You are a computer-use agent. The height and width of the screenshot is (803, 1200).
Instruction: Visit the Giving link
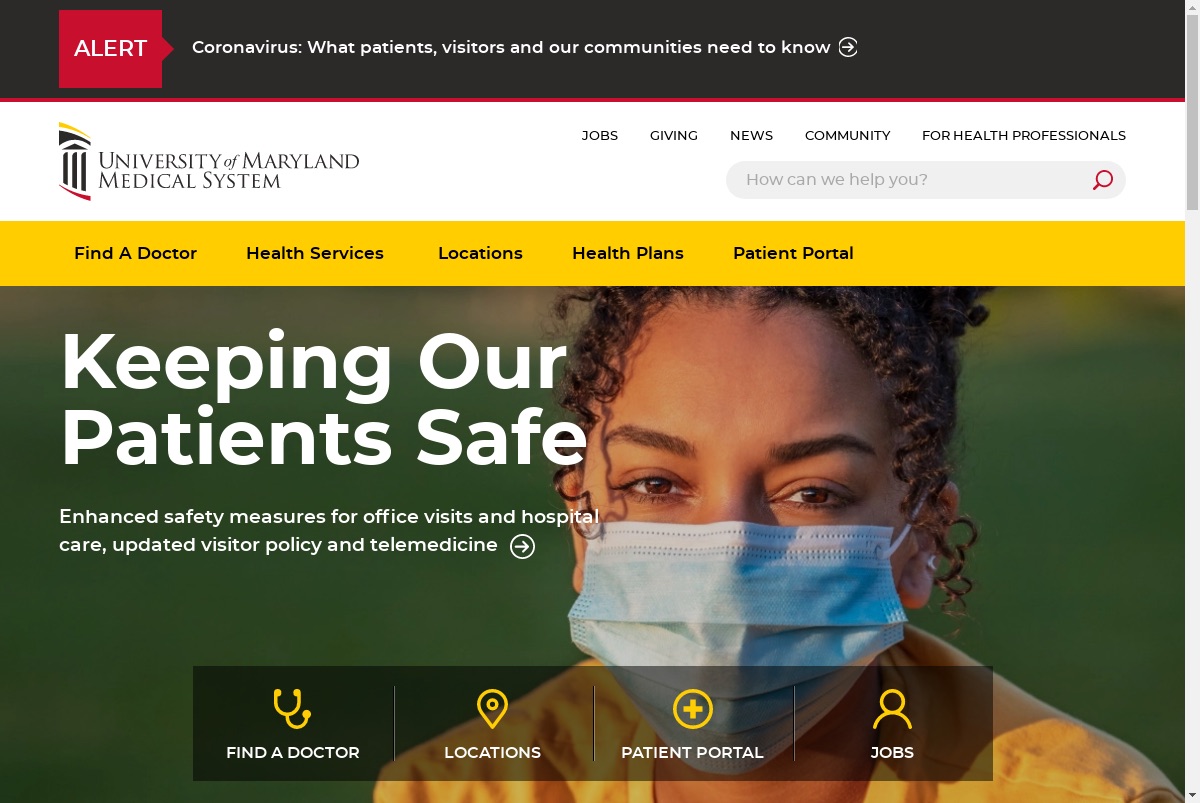click(674, 135)
